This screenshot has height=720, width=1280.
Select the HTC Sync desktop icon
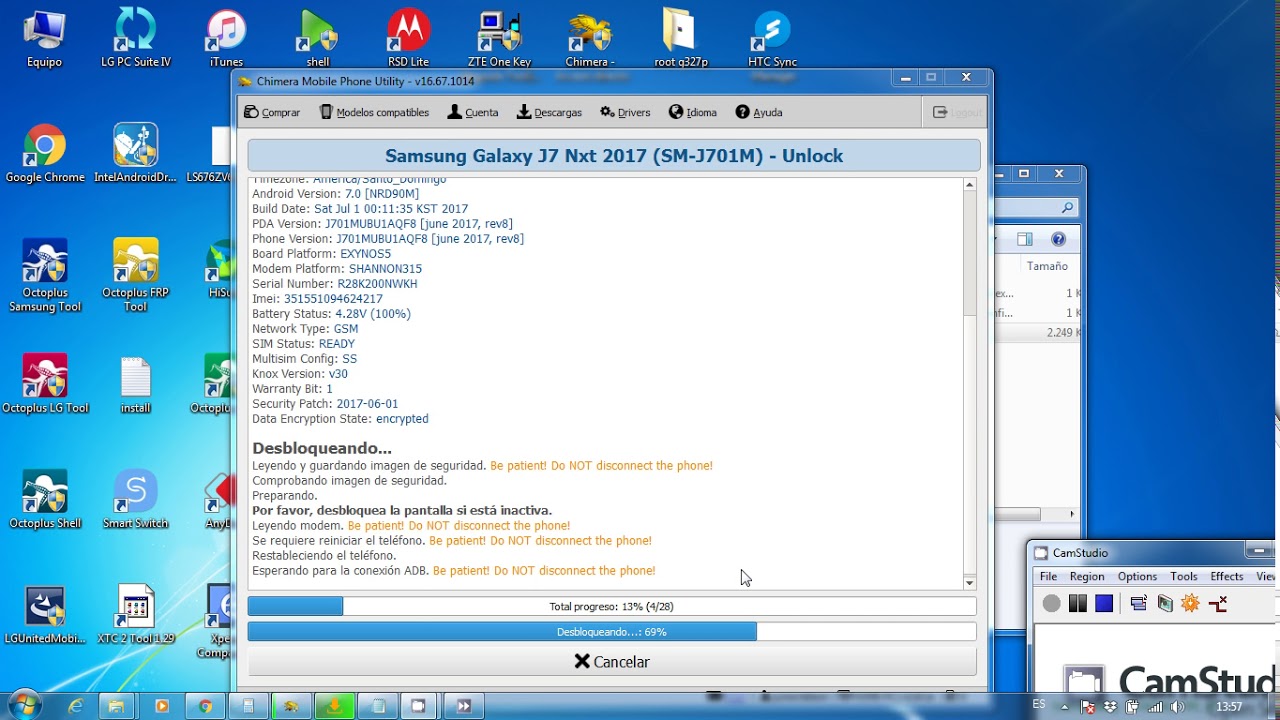pyautogui.click(x=772, y=38)
